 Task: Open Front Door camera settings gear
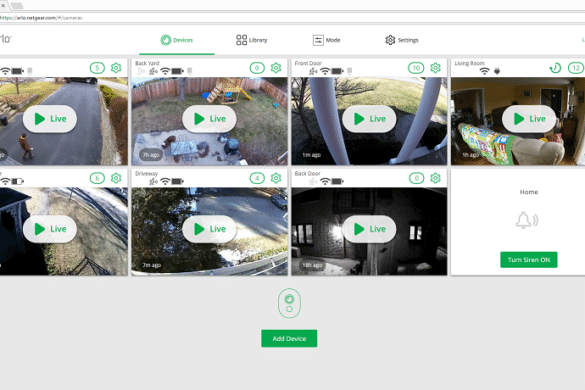click(x=435, y=68)
